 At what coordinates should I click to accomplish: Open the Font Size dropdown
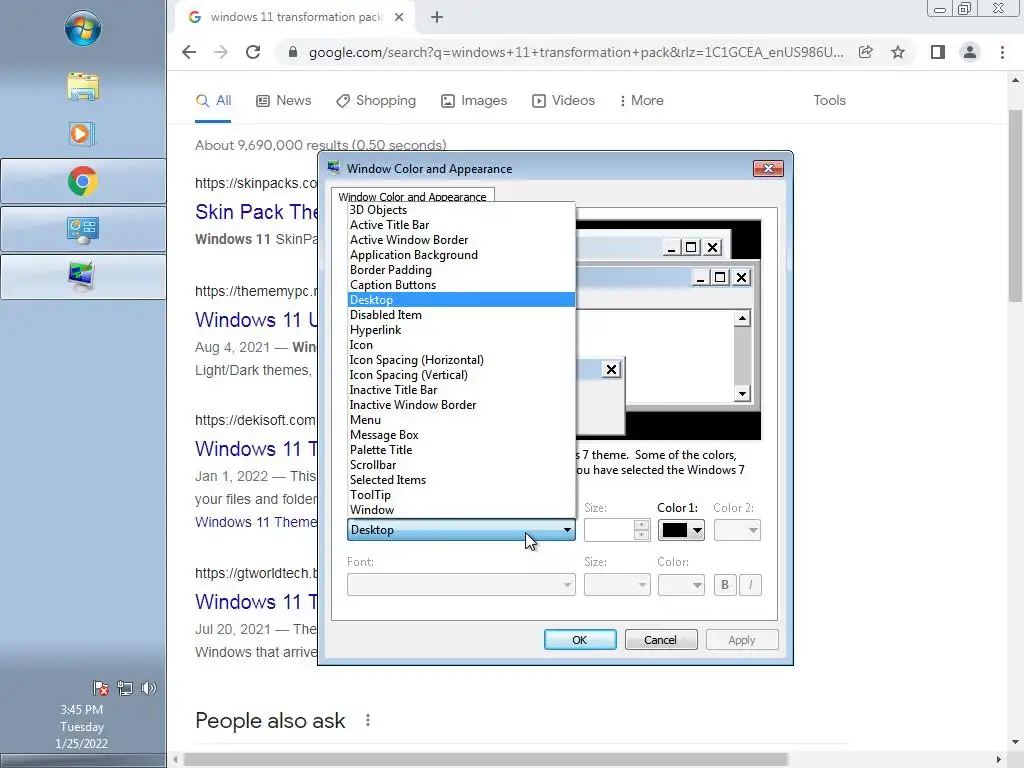[617, 584]
